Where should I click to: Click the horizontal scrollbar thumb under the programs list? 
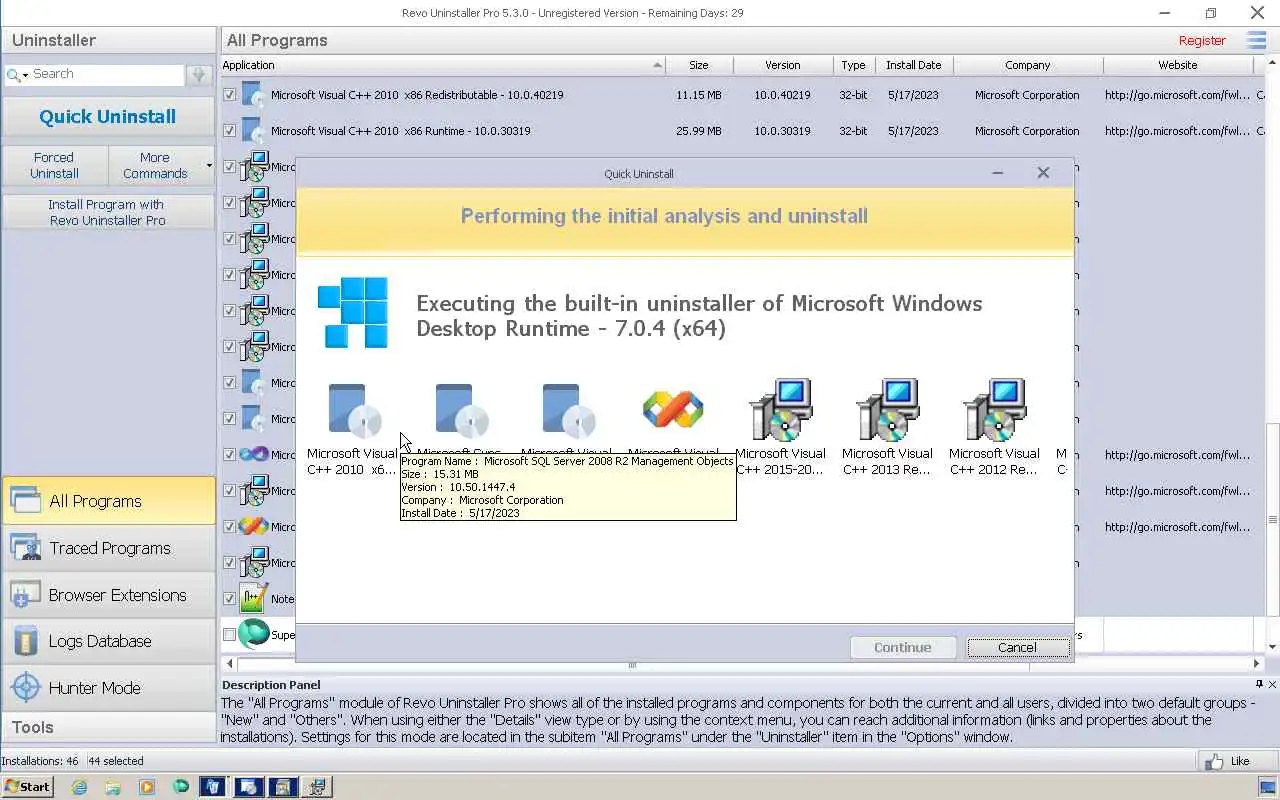tap(631, 664)
